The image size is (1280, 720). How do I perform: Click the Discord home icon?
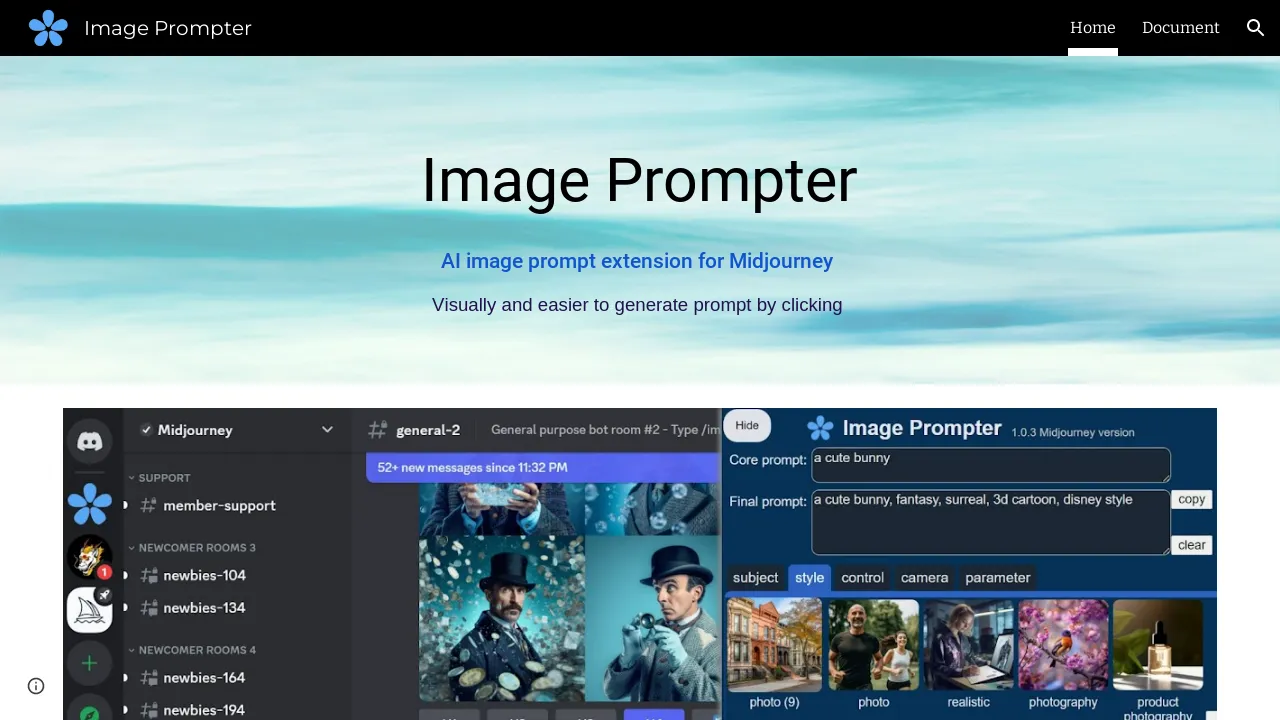point(89,441)
